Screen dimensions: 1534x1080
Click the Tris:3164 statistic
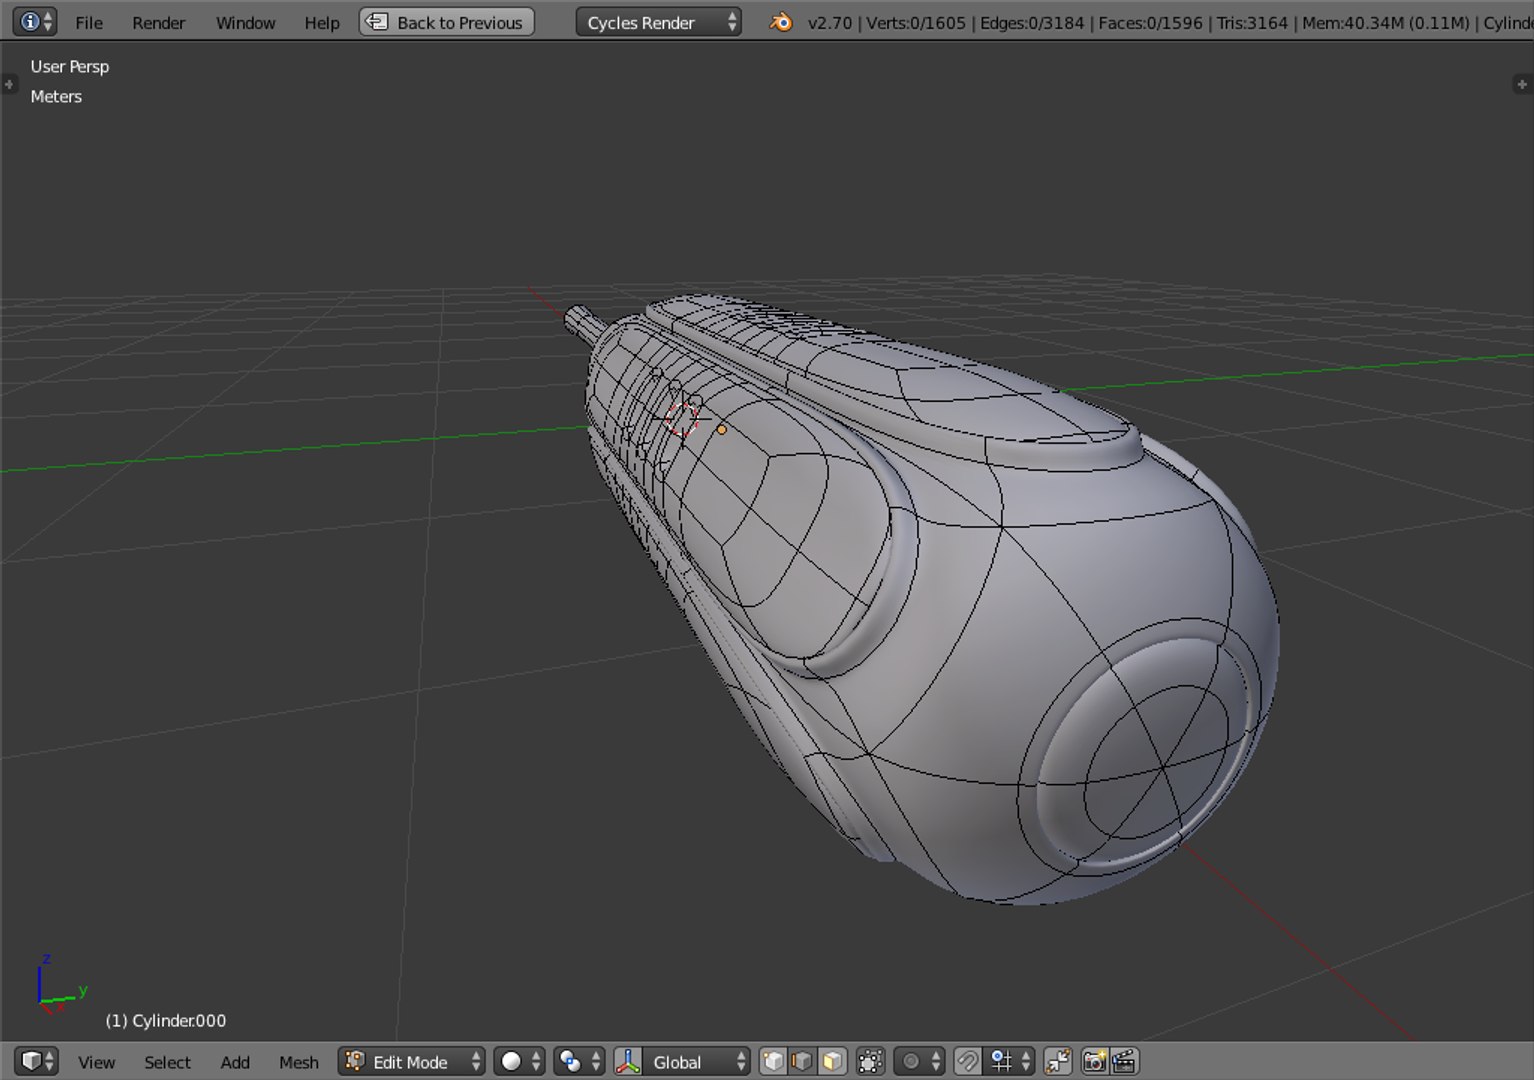click(x=1252, y=22)
